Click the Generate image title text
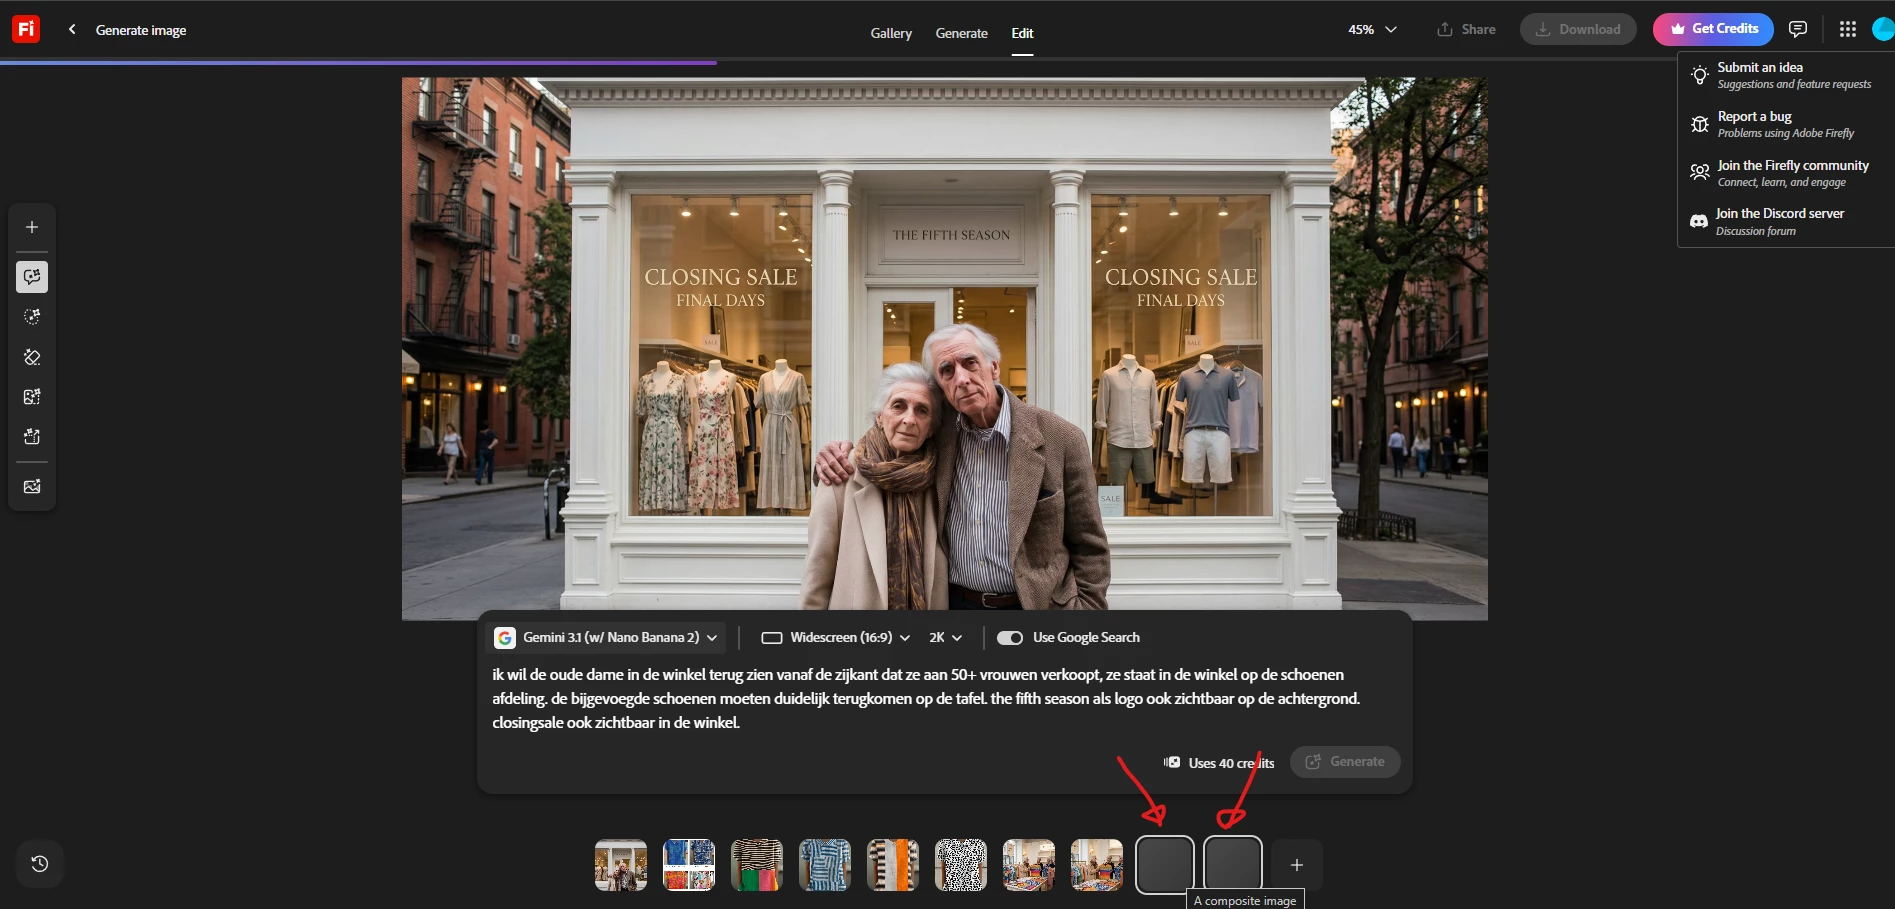 141,30
